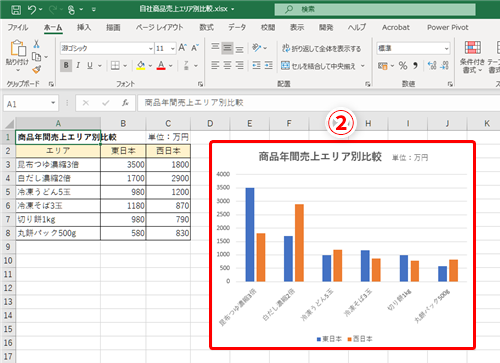500x363 pixels.
Task: Click the accounting currency format icon
Action: click(383, 66)
